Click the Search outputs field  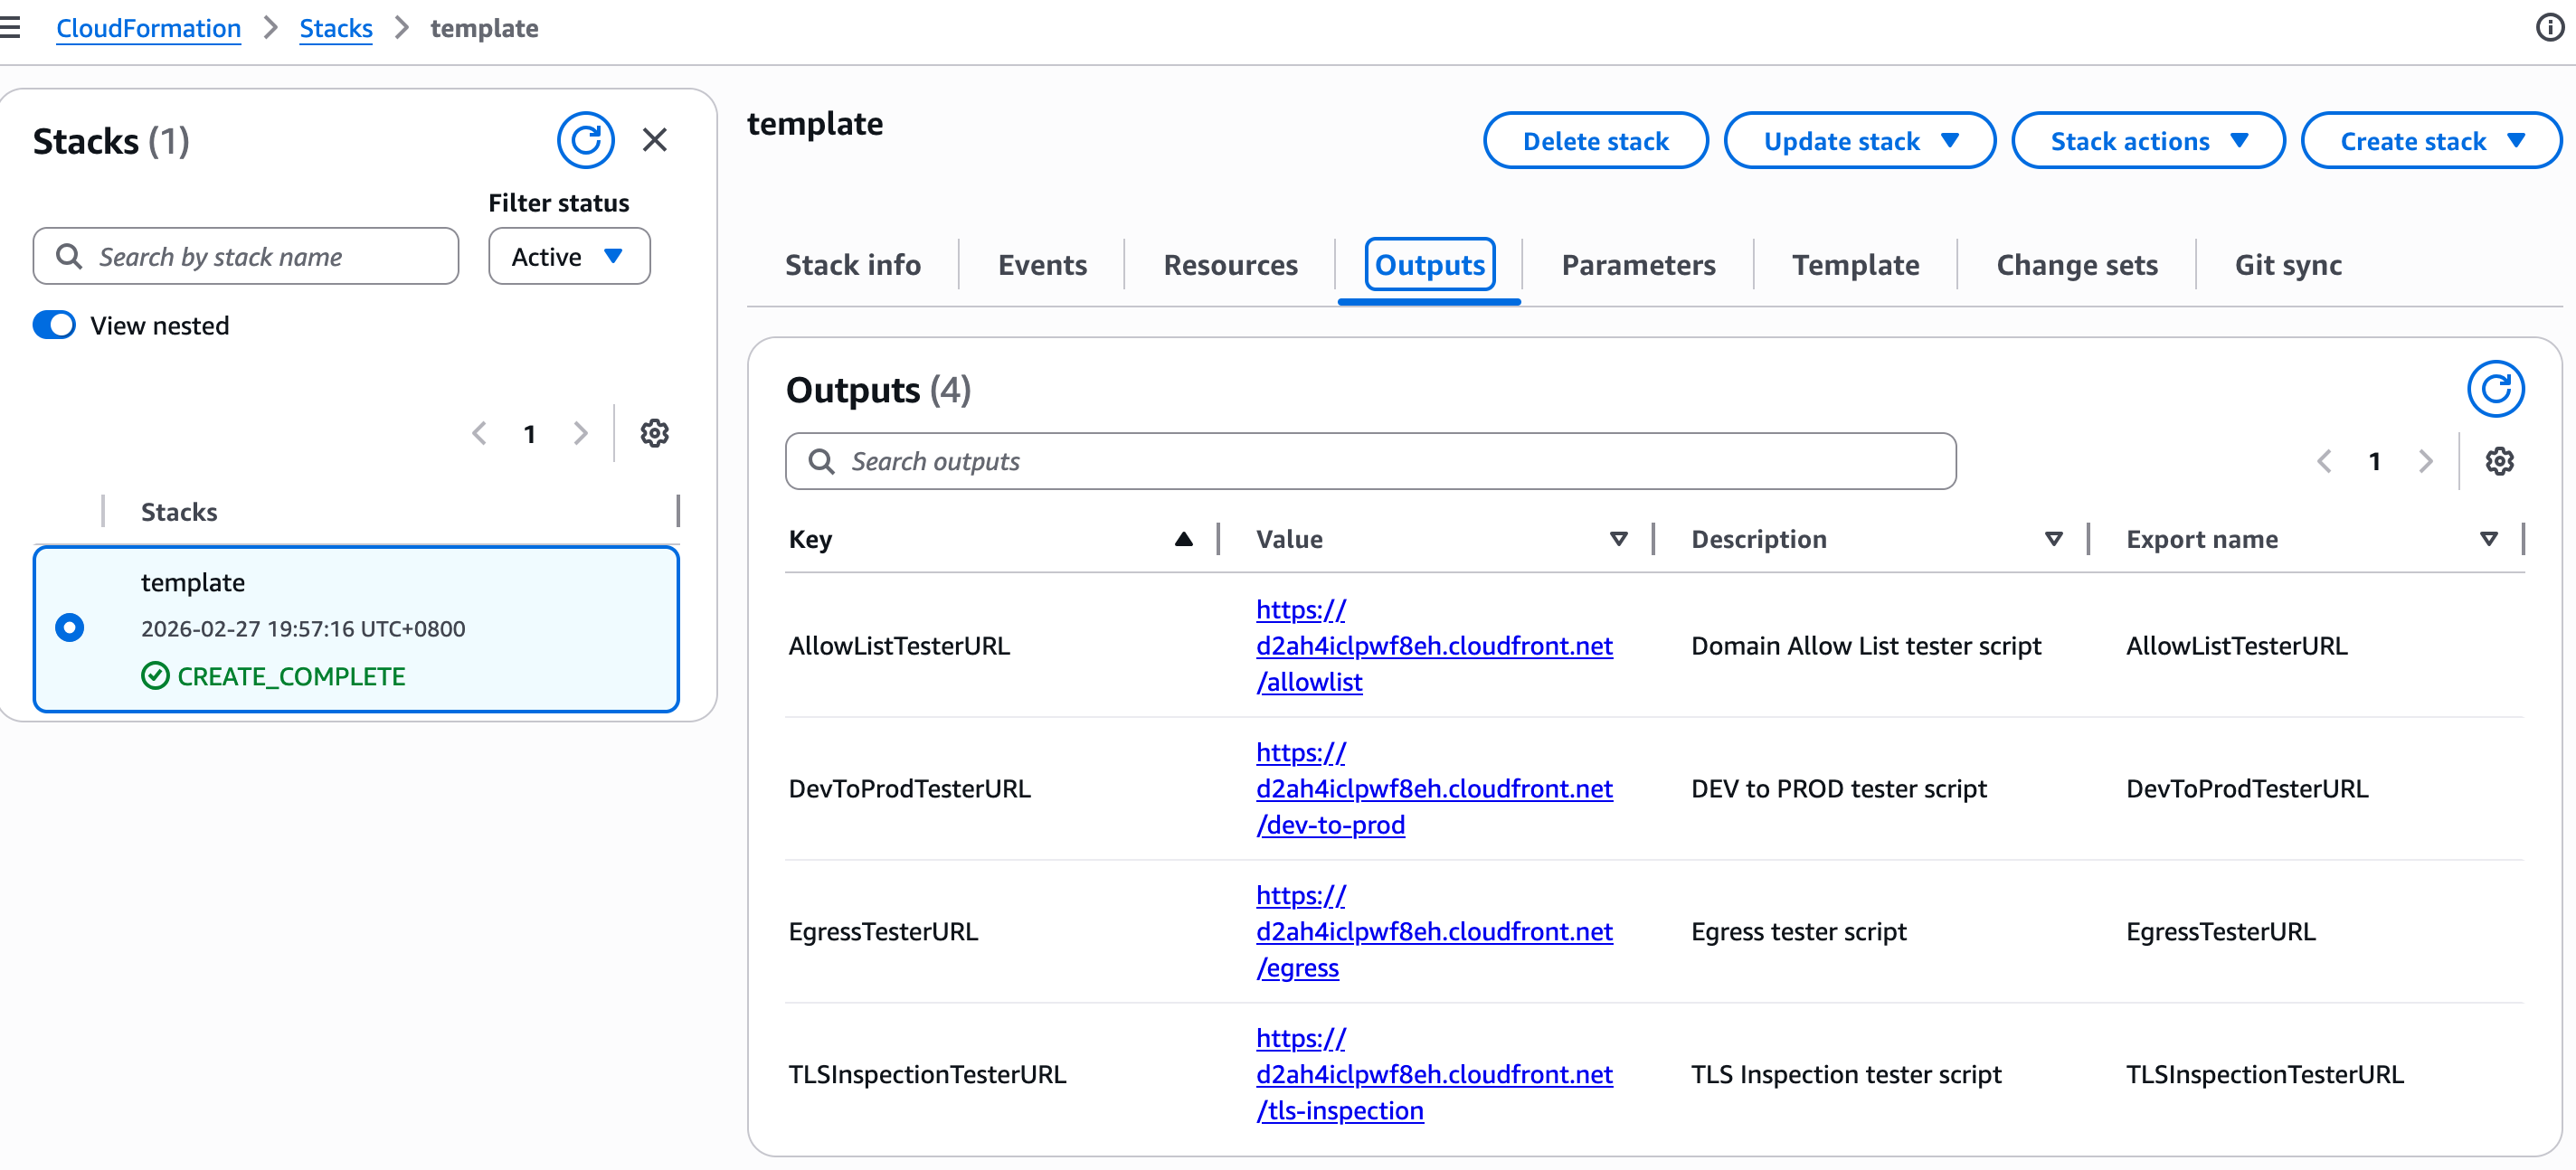(x=1370, y=461)
